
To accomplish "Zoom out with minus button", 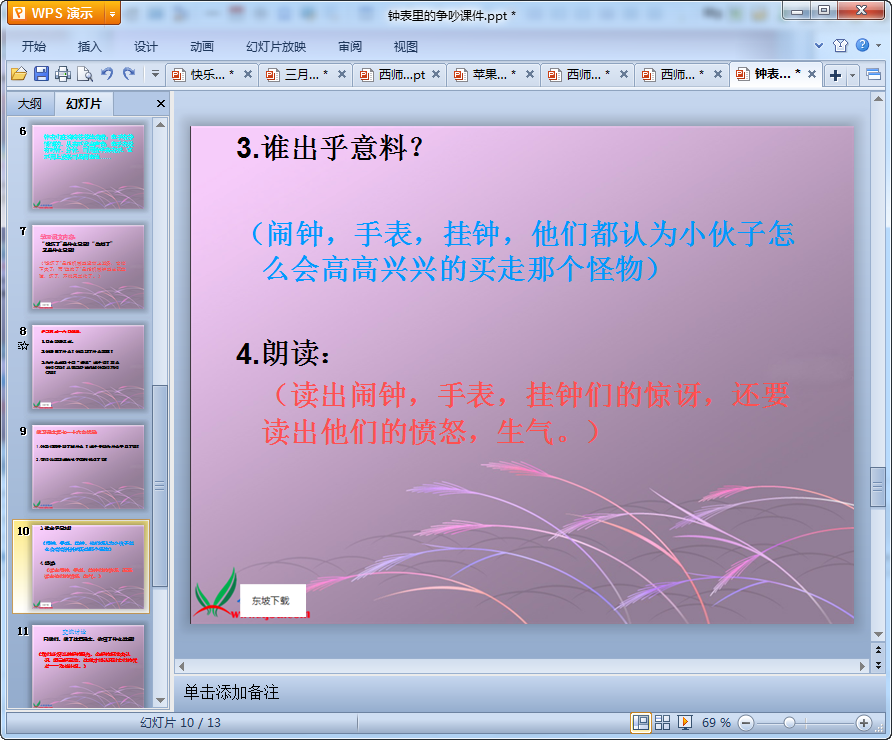I will (x=746, y=723).
